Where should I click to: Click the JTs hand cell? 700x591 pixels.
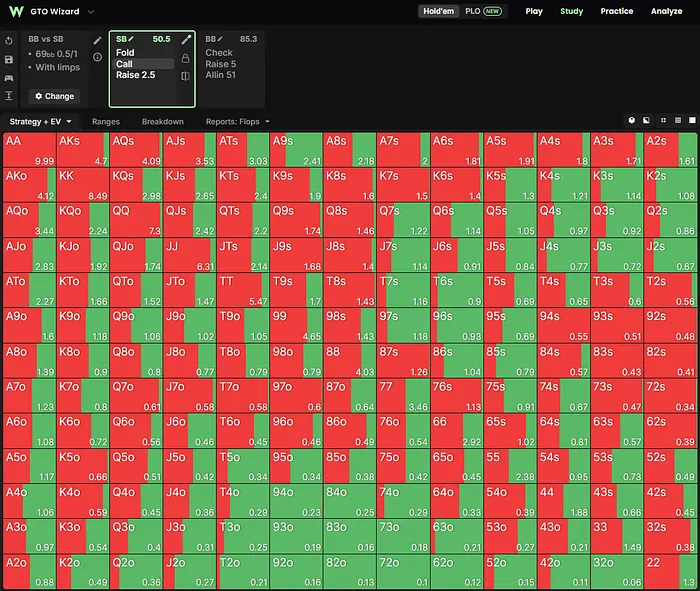click(243, 255)
